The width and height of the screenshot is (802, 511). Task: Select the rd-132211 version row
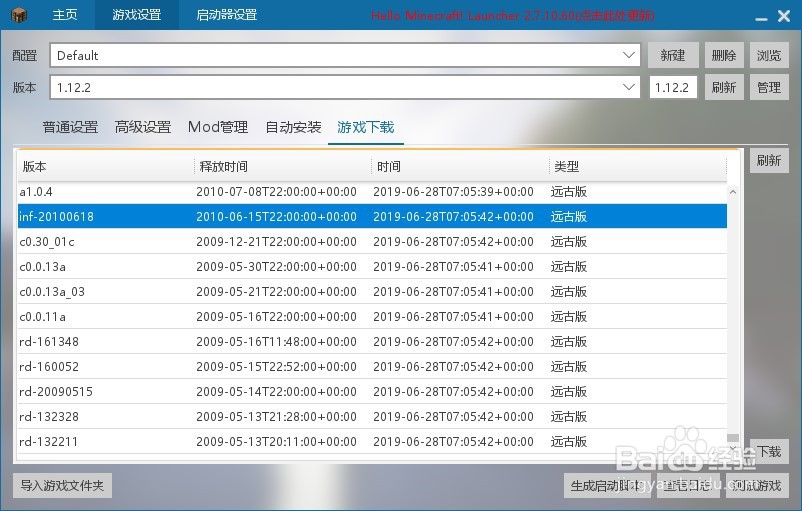tap(372, 441)
